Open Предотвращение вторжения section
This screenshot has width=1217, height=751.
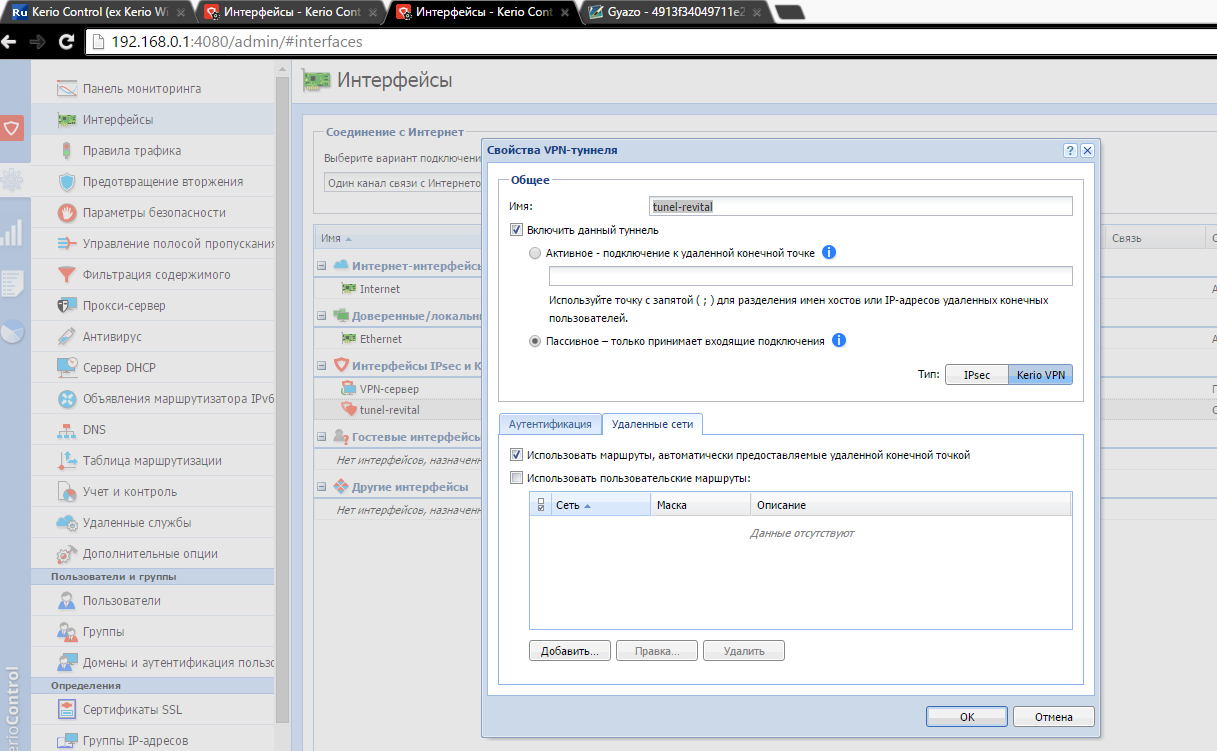point(163,182)
